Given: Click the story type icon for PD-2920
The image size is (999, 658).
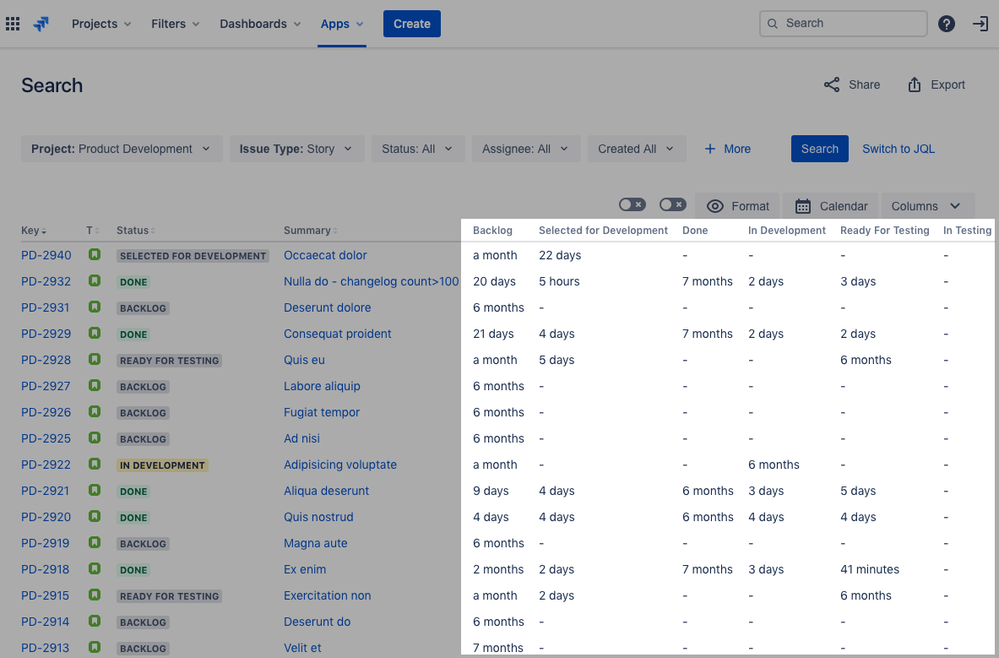Looking at the screenshot, I should point(94,517).
